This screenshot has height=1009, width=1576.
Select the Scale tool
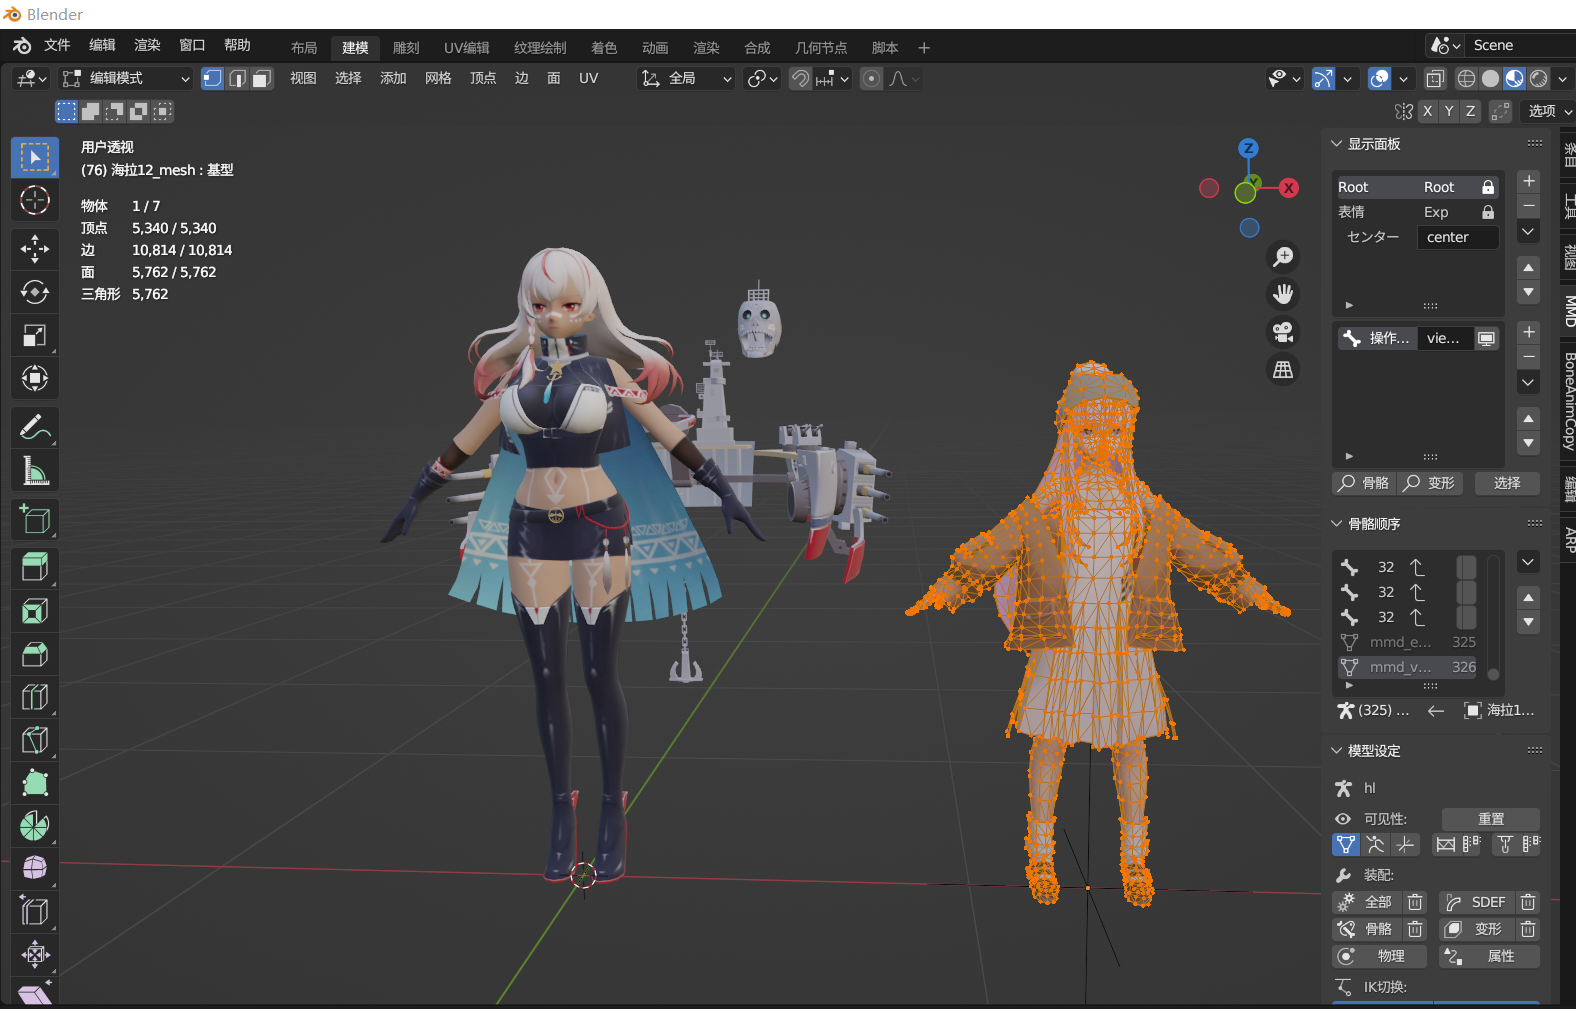pyautogui.click(x=35, y=335)
